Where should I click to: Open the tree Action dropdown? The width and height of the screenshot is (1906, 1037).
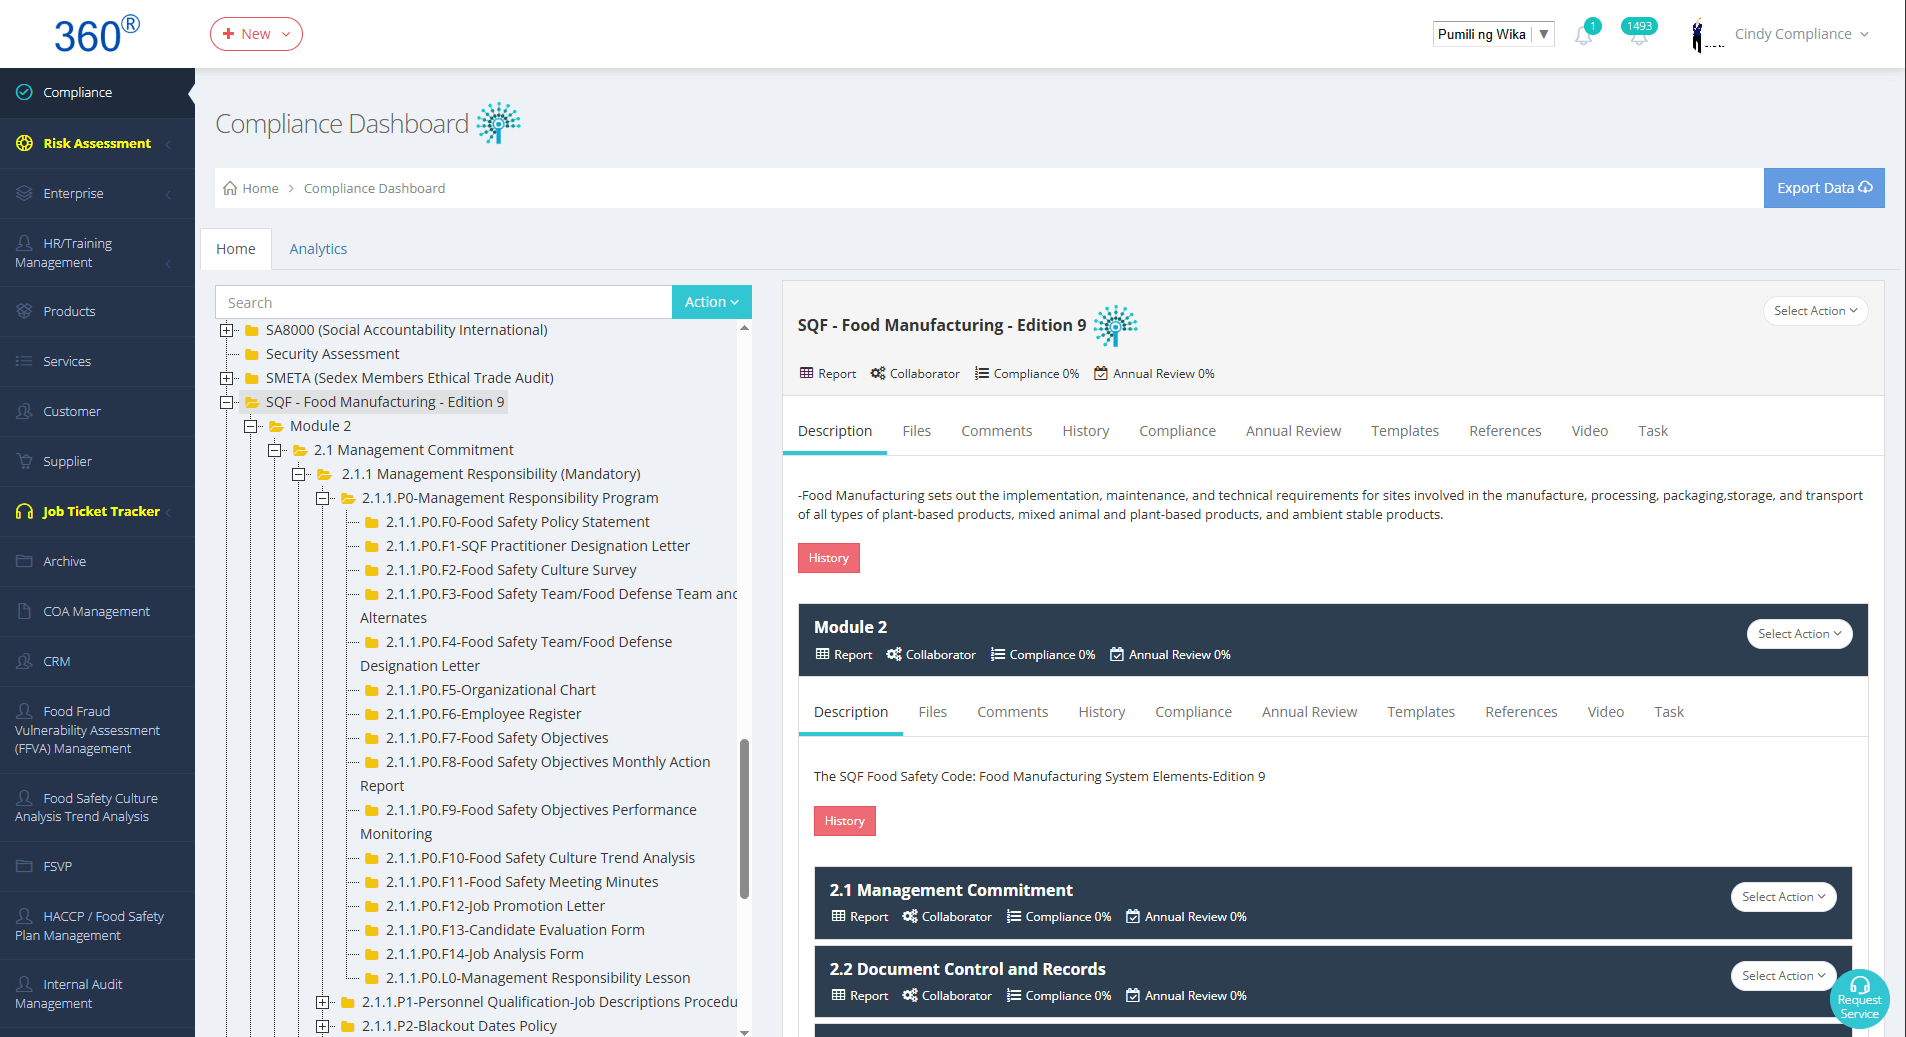[x=711, y=302]
